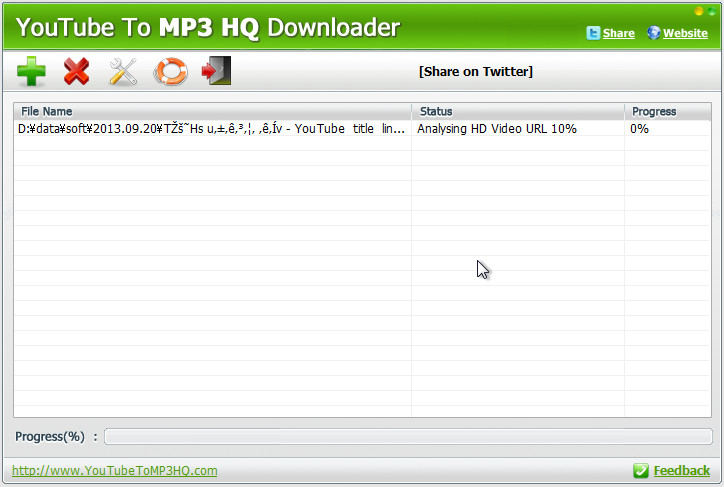Open the Share link in the header

[x=618, y=33]
